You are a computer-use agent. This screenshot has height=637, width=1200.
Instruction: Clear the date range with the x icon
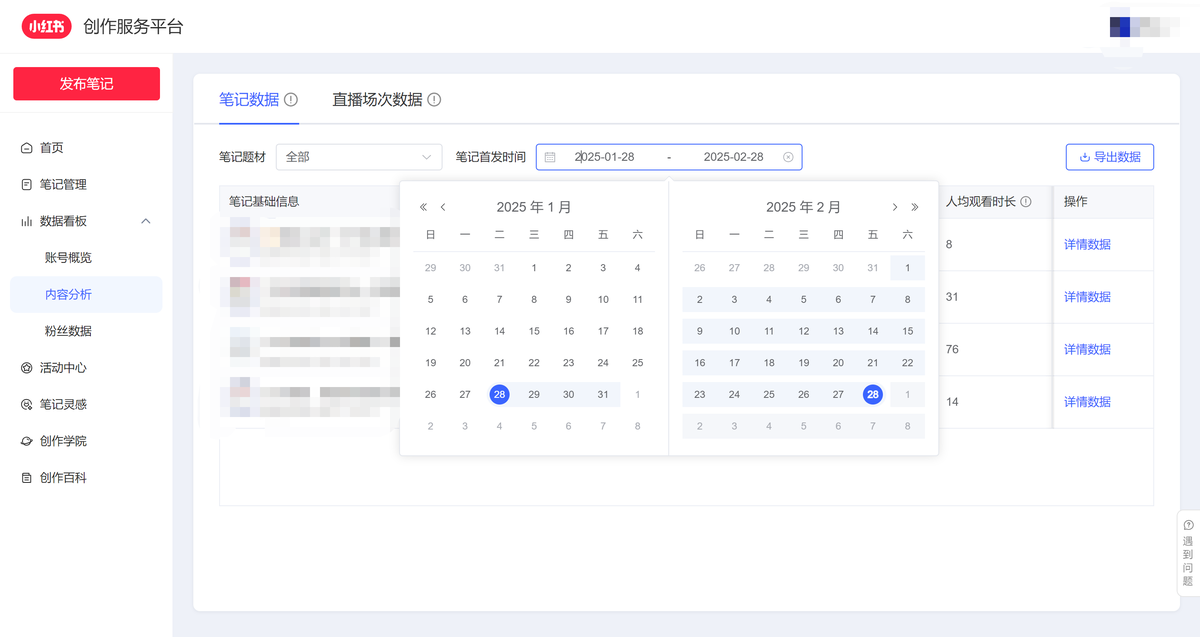point(789,157)
